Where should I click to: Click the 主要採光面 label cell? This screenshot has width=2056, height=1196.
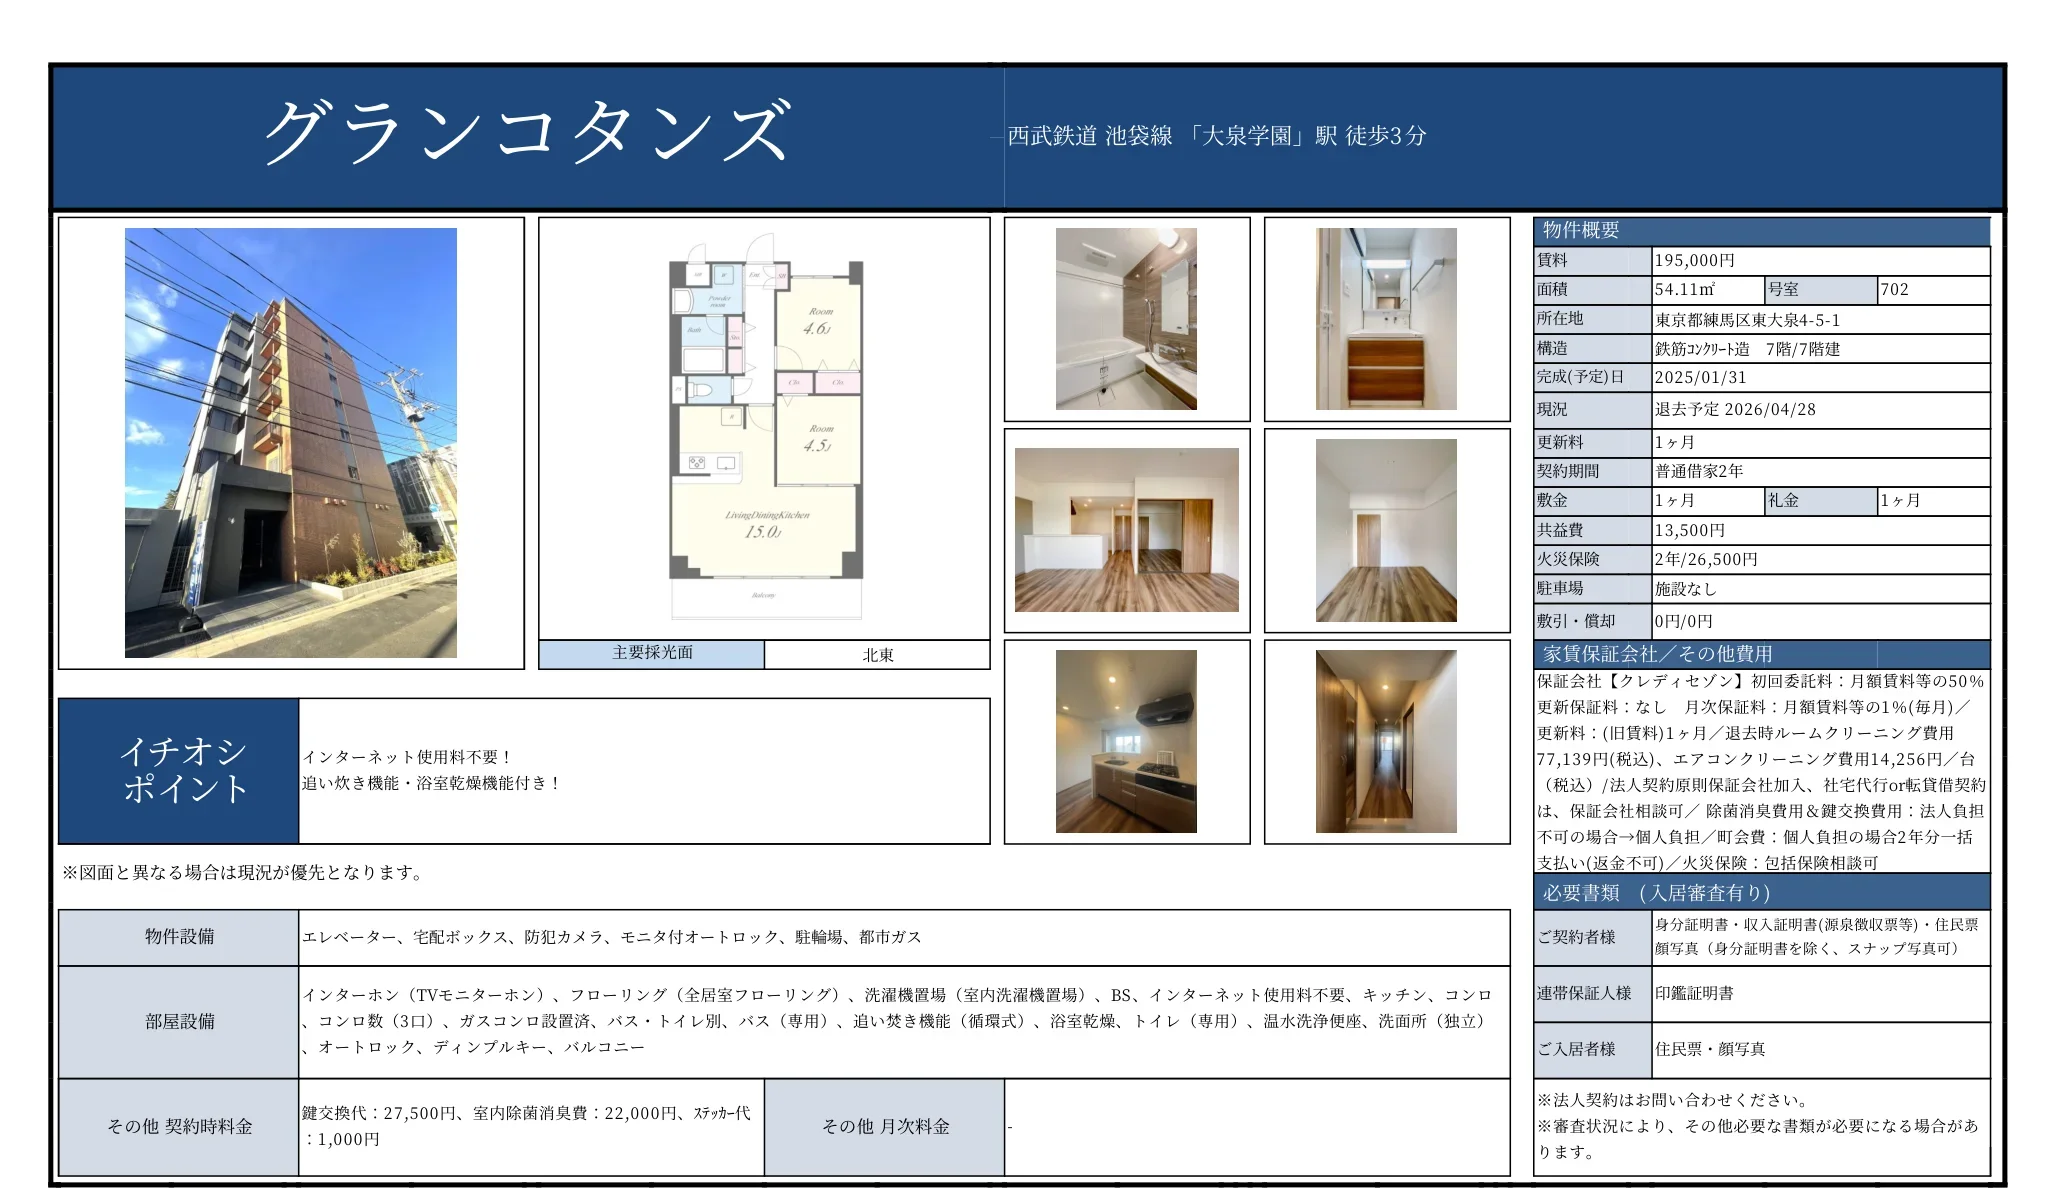coord(652,653)
